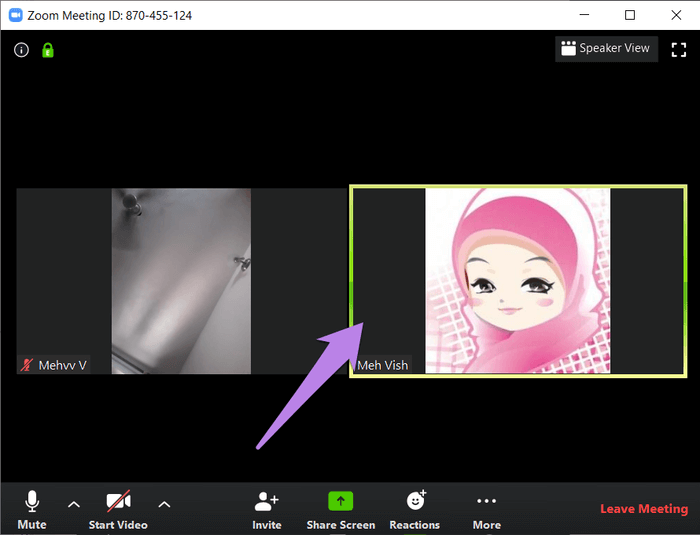Expand audio options arrow next to Mute

click(73, 504)
